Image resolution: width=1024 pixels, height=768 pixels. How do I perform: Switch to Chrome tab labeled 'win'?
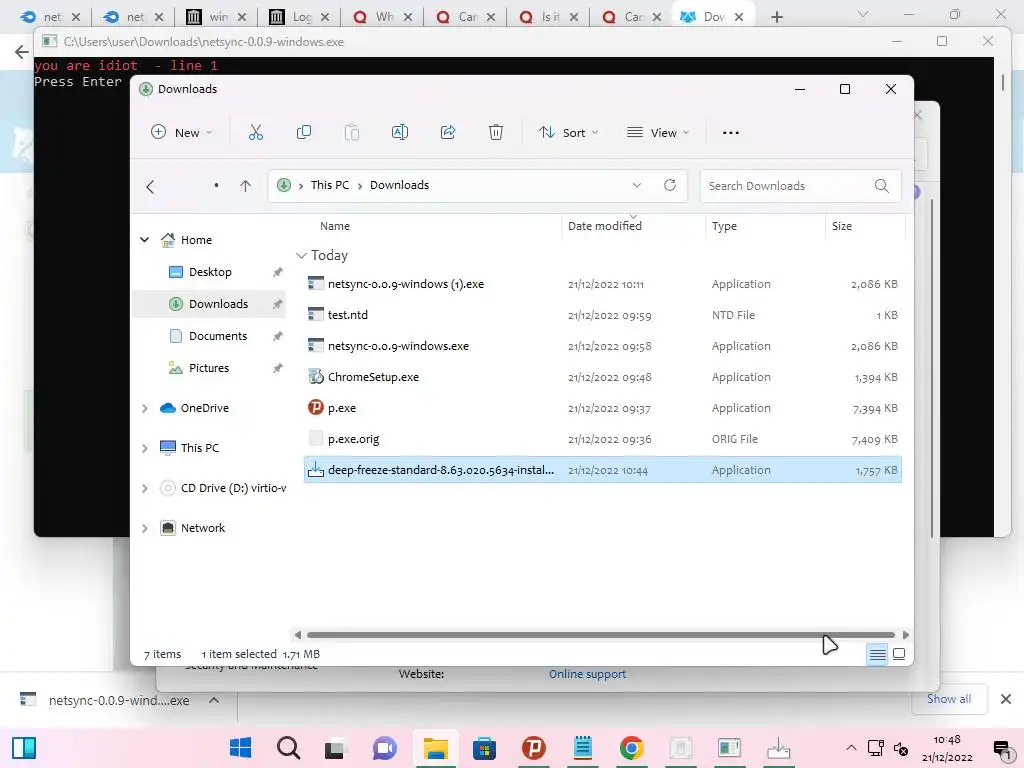point(216,17)
